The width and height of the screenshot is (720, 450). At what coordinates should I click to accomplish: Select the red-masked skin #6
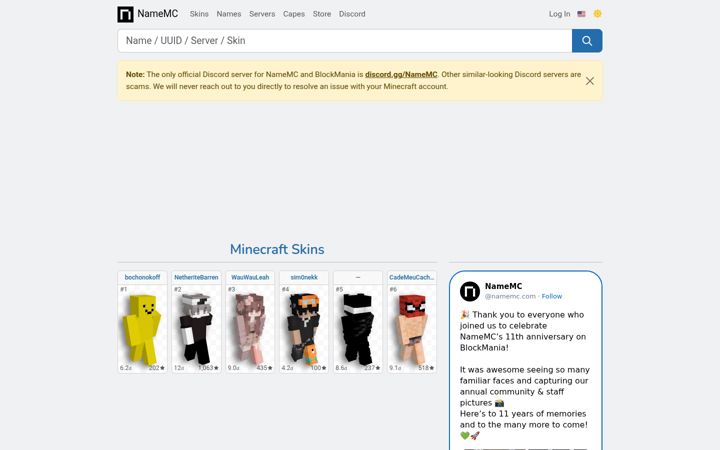pyautogui.click(x=411, y=328)
